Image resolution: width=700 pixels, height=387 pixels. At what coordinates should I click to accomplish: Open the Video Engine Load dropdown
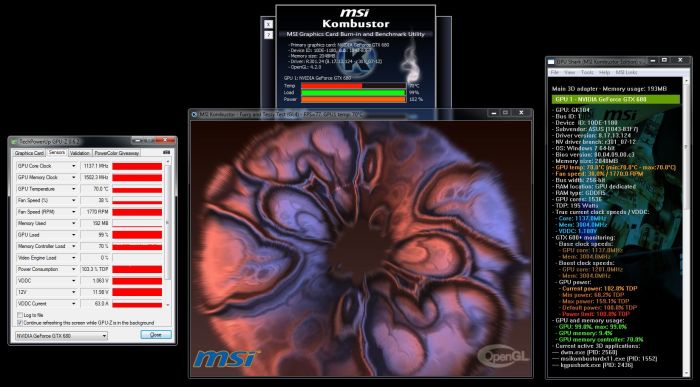pyautogui.click(x=74, y=258)
